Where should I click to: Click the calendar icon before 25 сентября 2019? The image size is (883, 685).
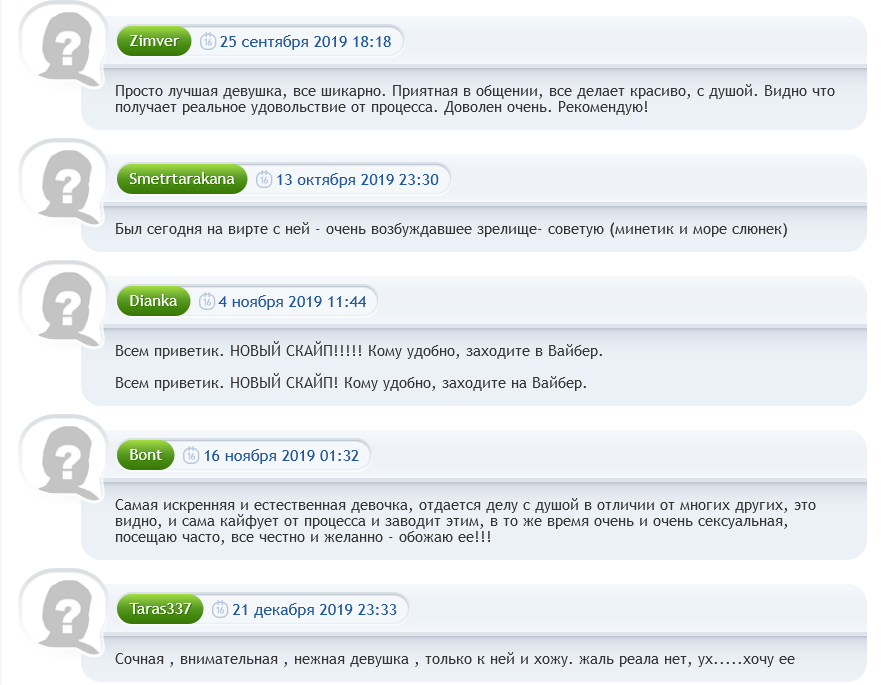[208, 42]
